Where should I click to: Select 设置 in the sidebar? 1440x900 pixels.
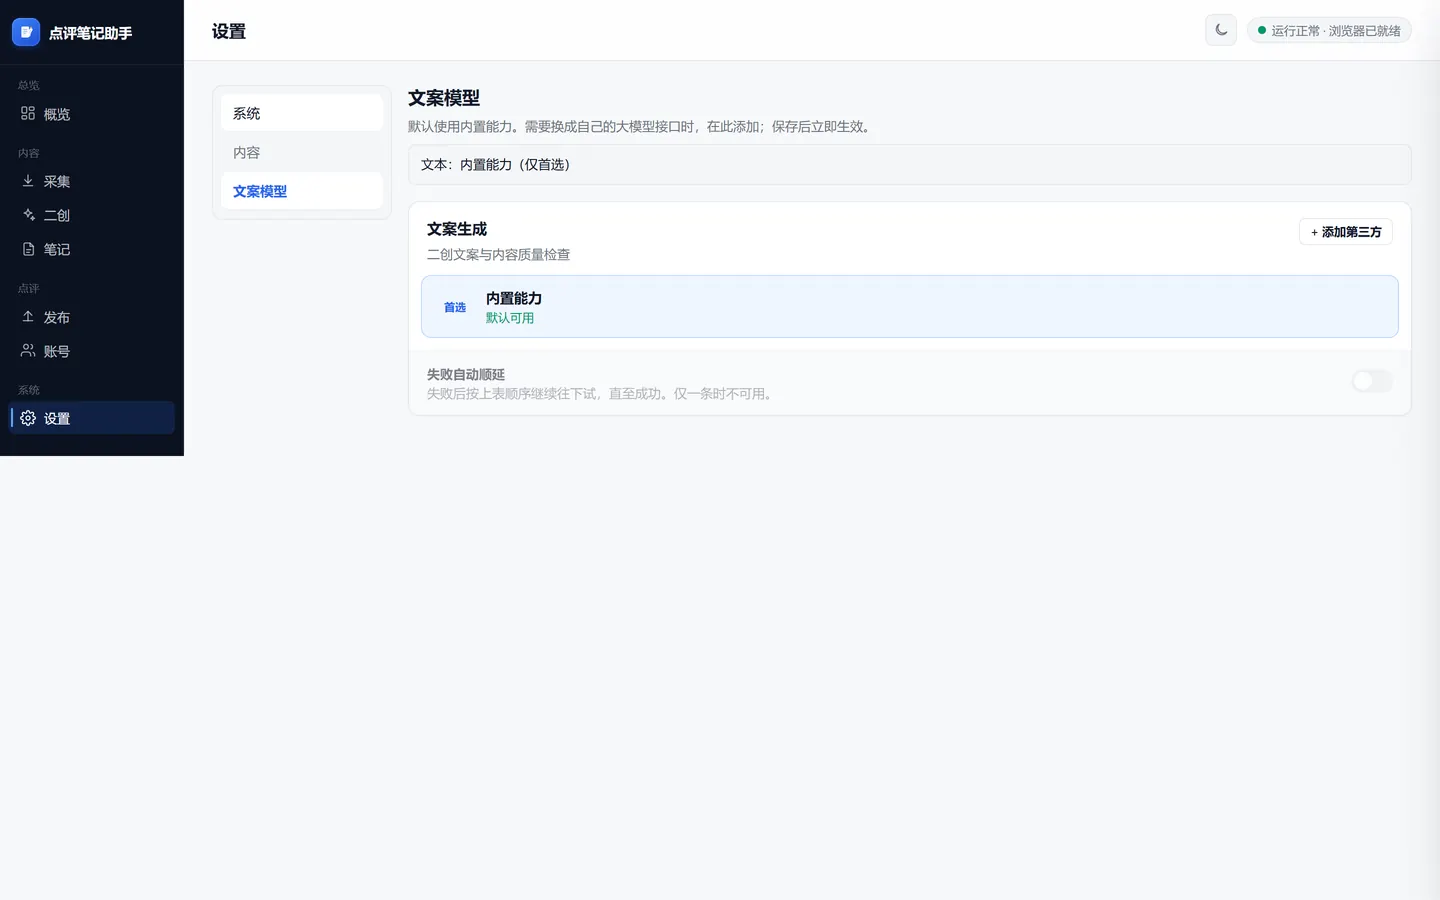(x=92, y=418)
